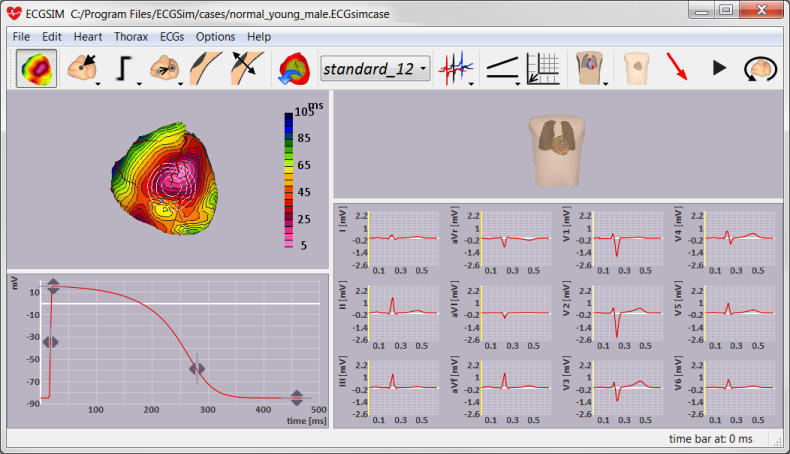
Task: Minimize the ECGSIM window
Action: [x=701, y=10]
